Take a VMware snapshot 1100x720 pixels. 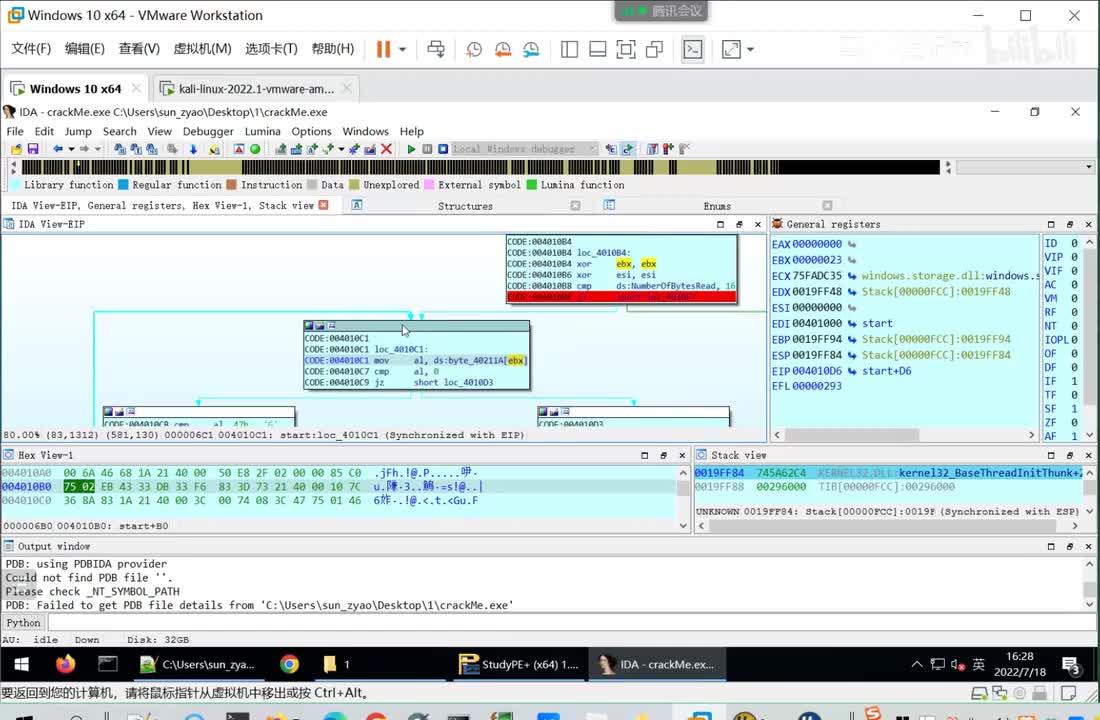coord(474,49)
